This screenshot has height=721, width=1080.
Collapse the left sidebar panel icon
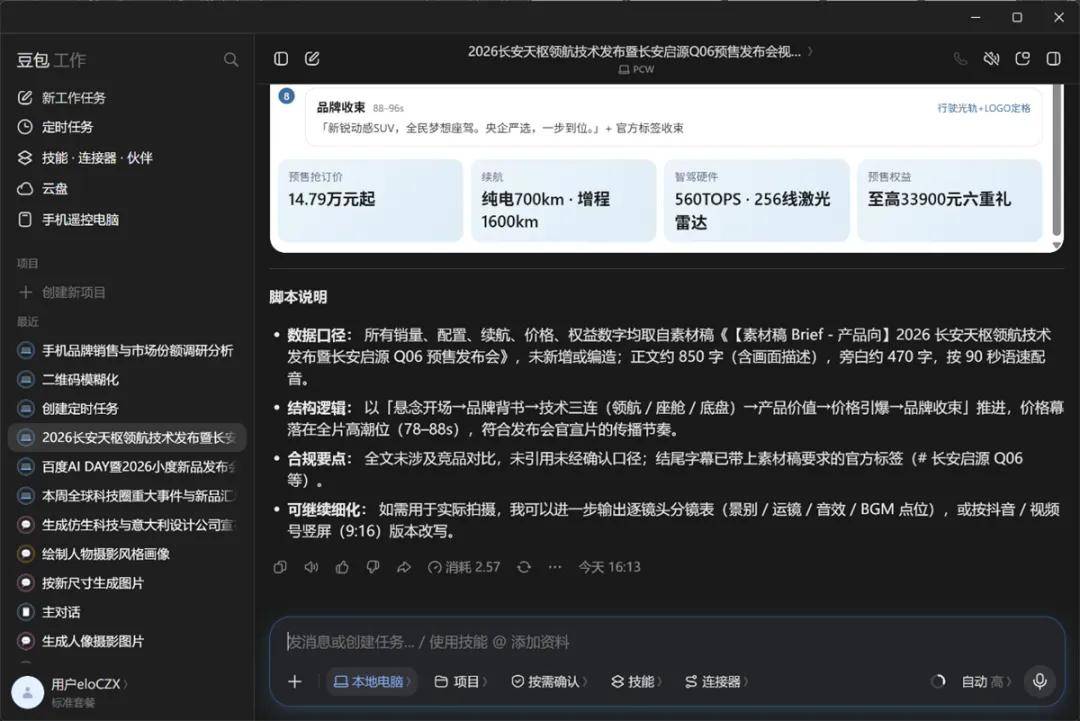point(281,59)
